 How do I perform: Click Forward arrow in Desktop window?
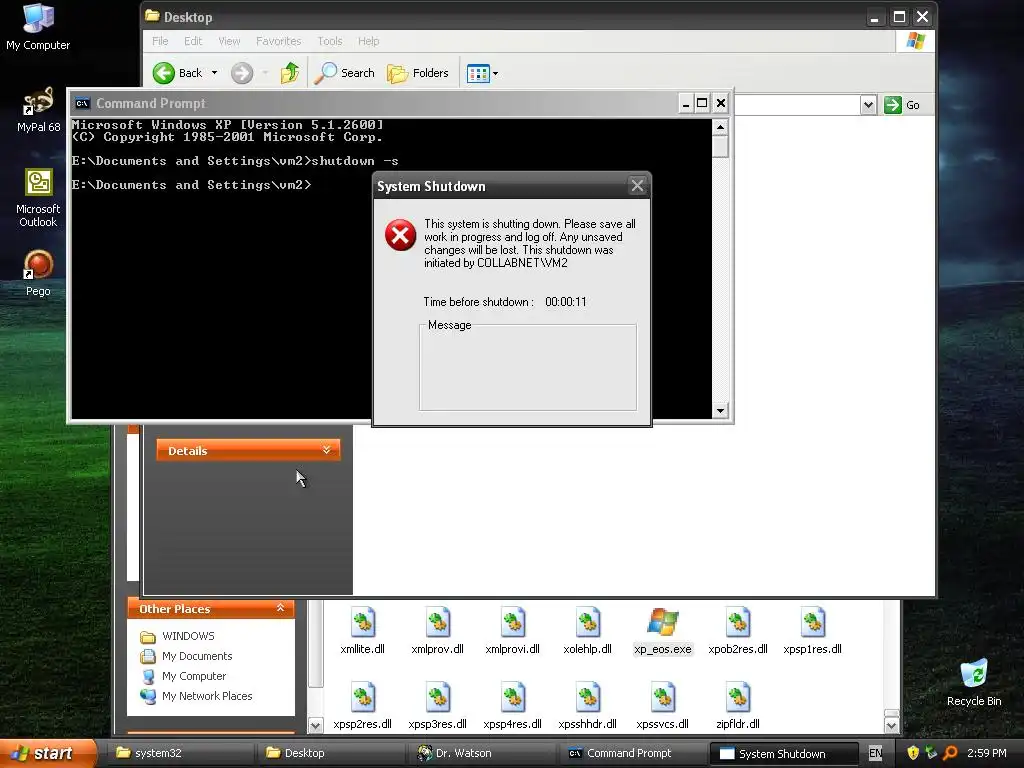tap(242, 73)
